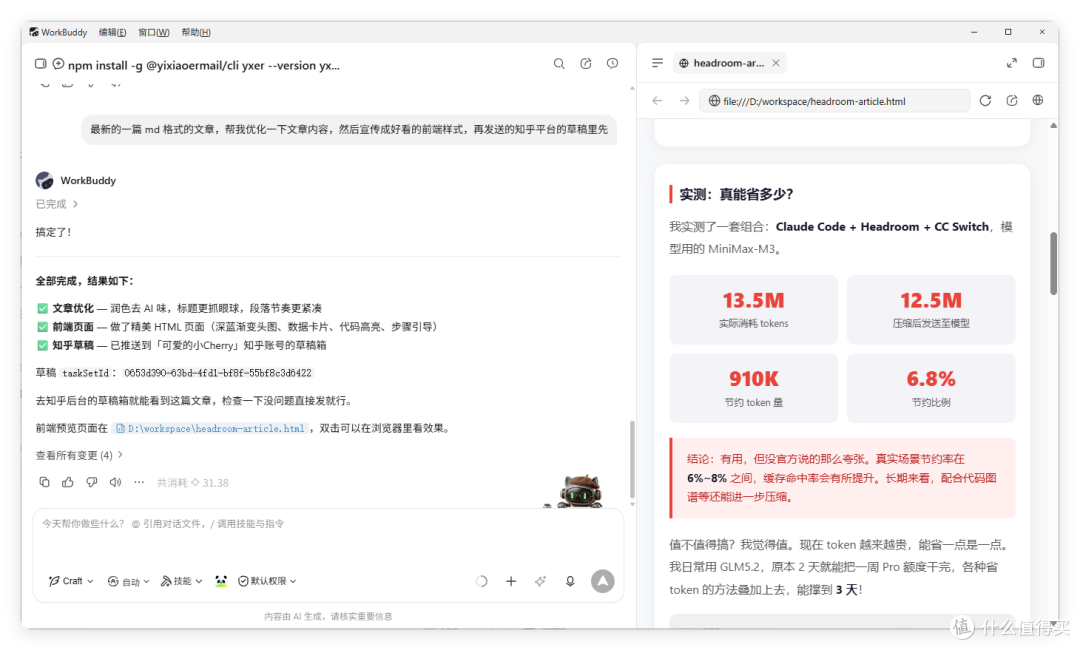Open the search icon in the chat header
The height and width of the screenshot is (650, 1080).
point(559,63)
